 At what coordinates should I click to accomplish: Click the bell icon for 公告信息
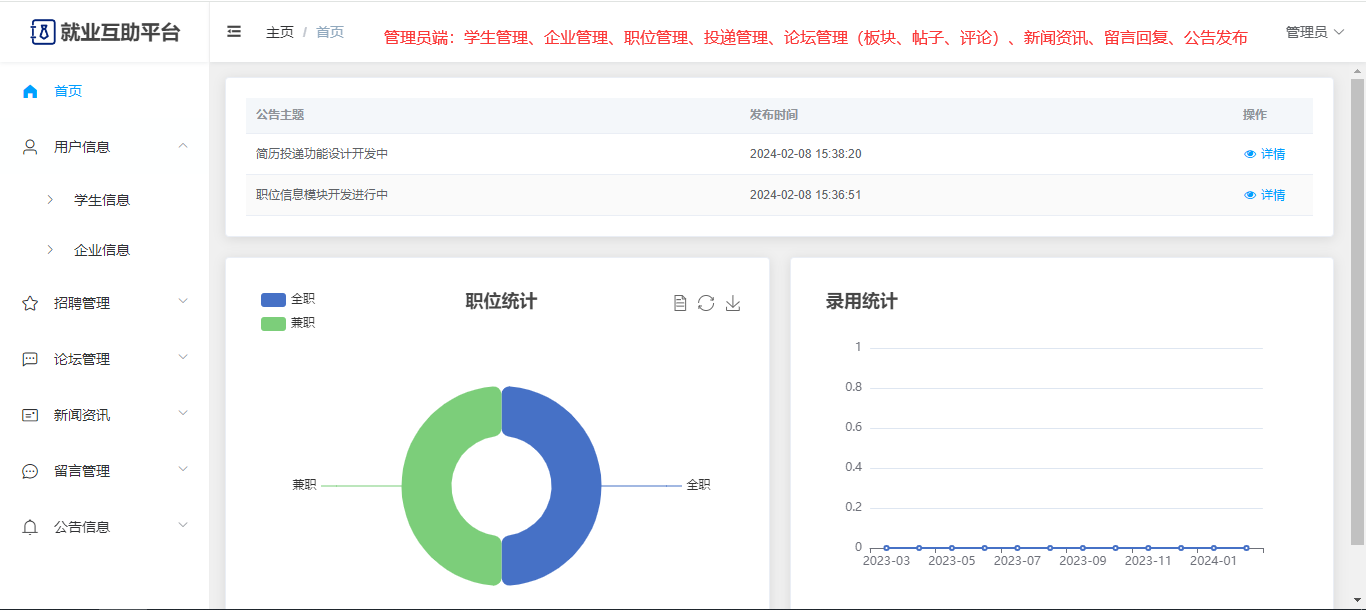tap(30, 527)
